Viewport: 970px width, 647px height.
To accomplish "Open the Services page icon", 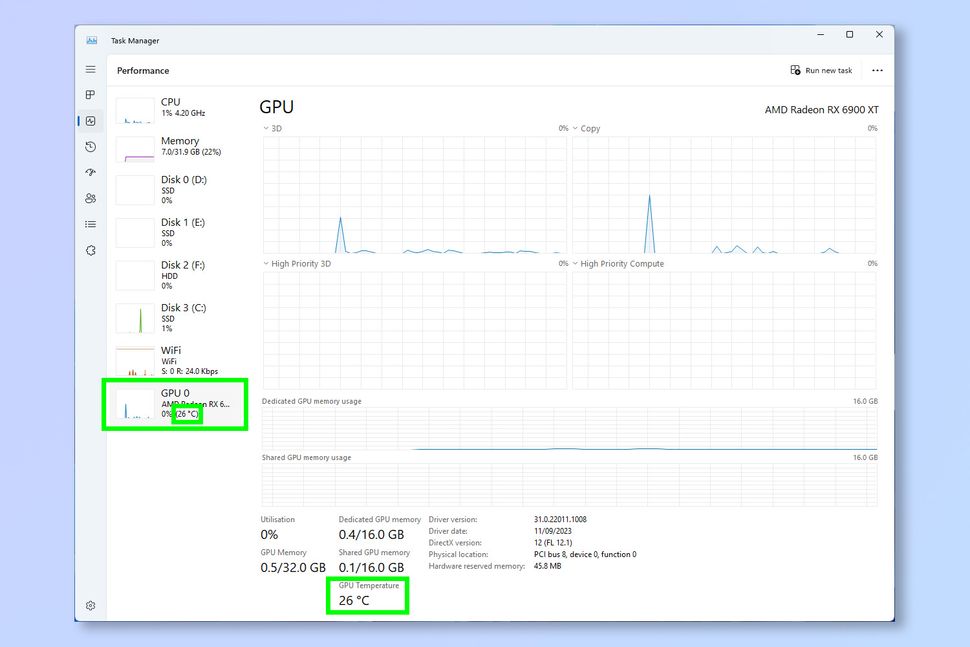I will click(90, 250).
